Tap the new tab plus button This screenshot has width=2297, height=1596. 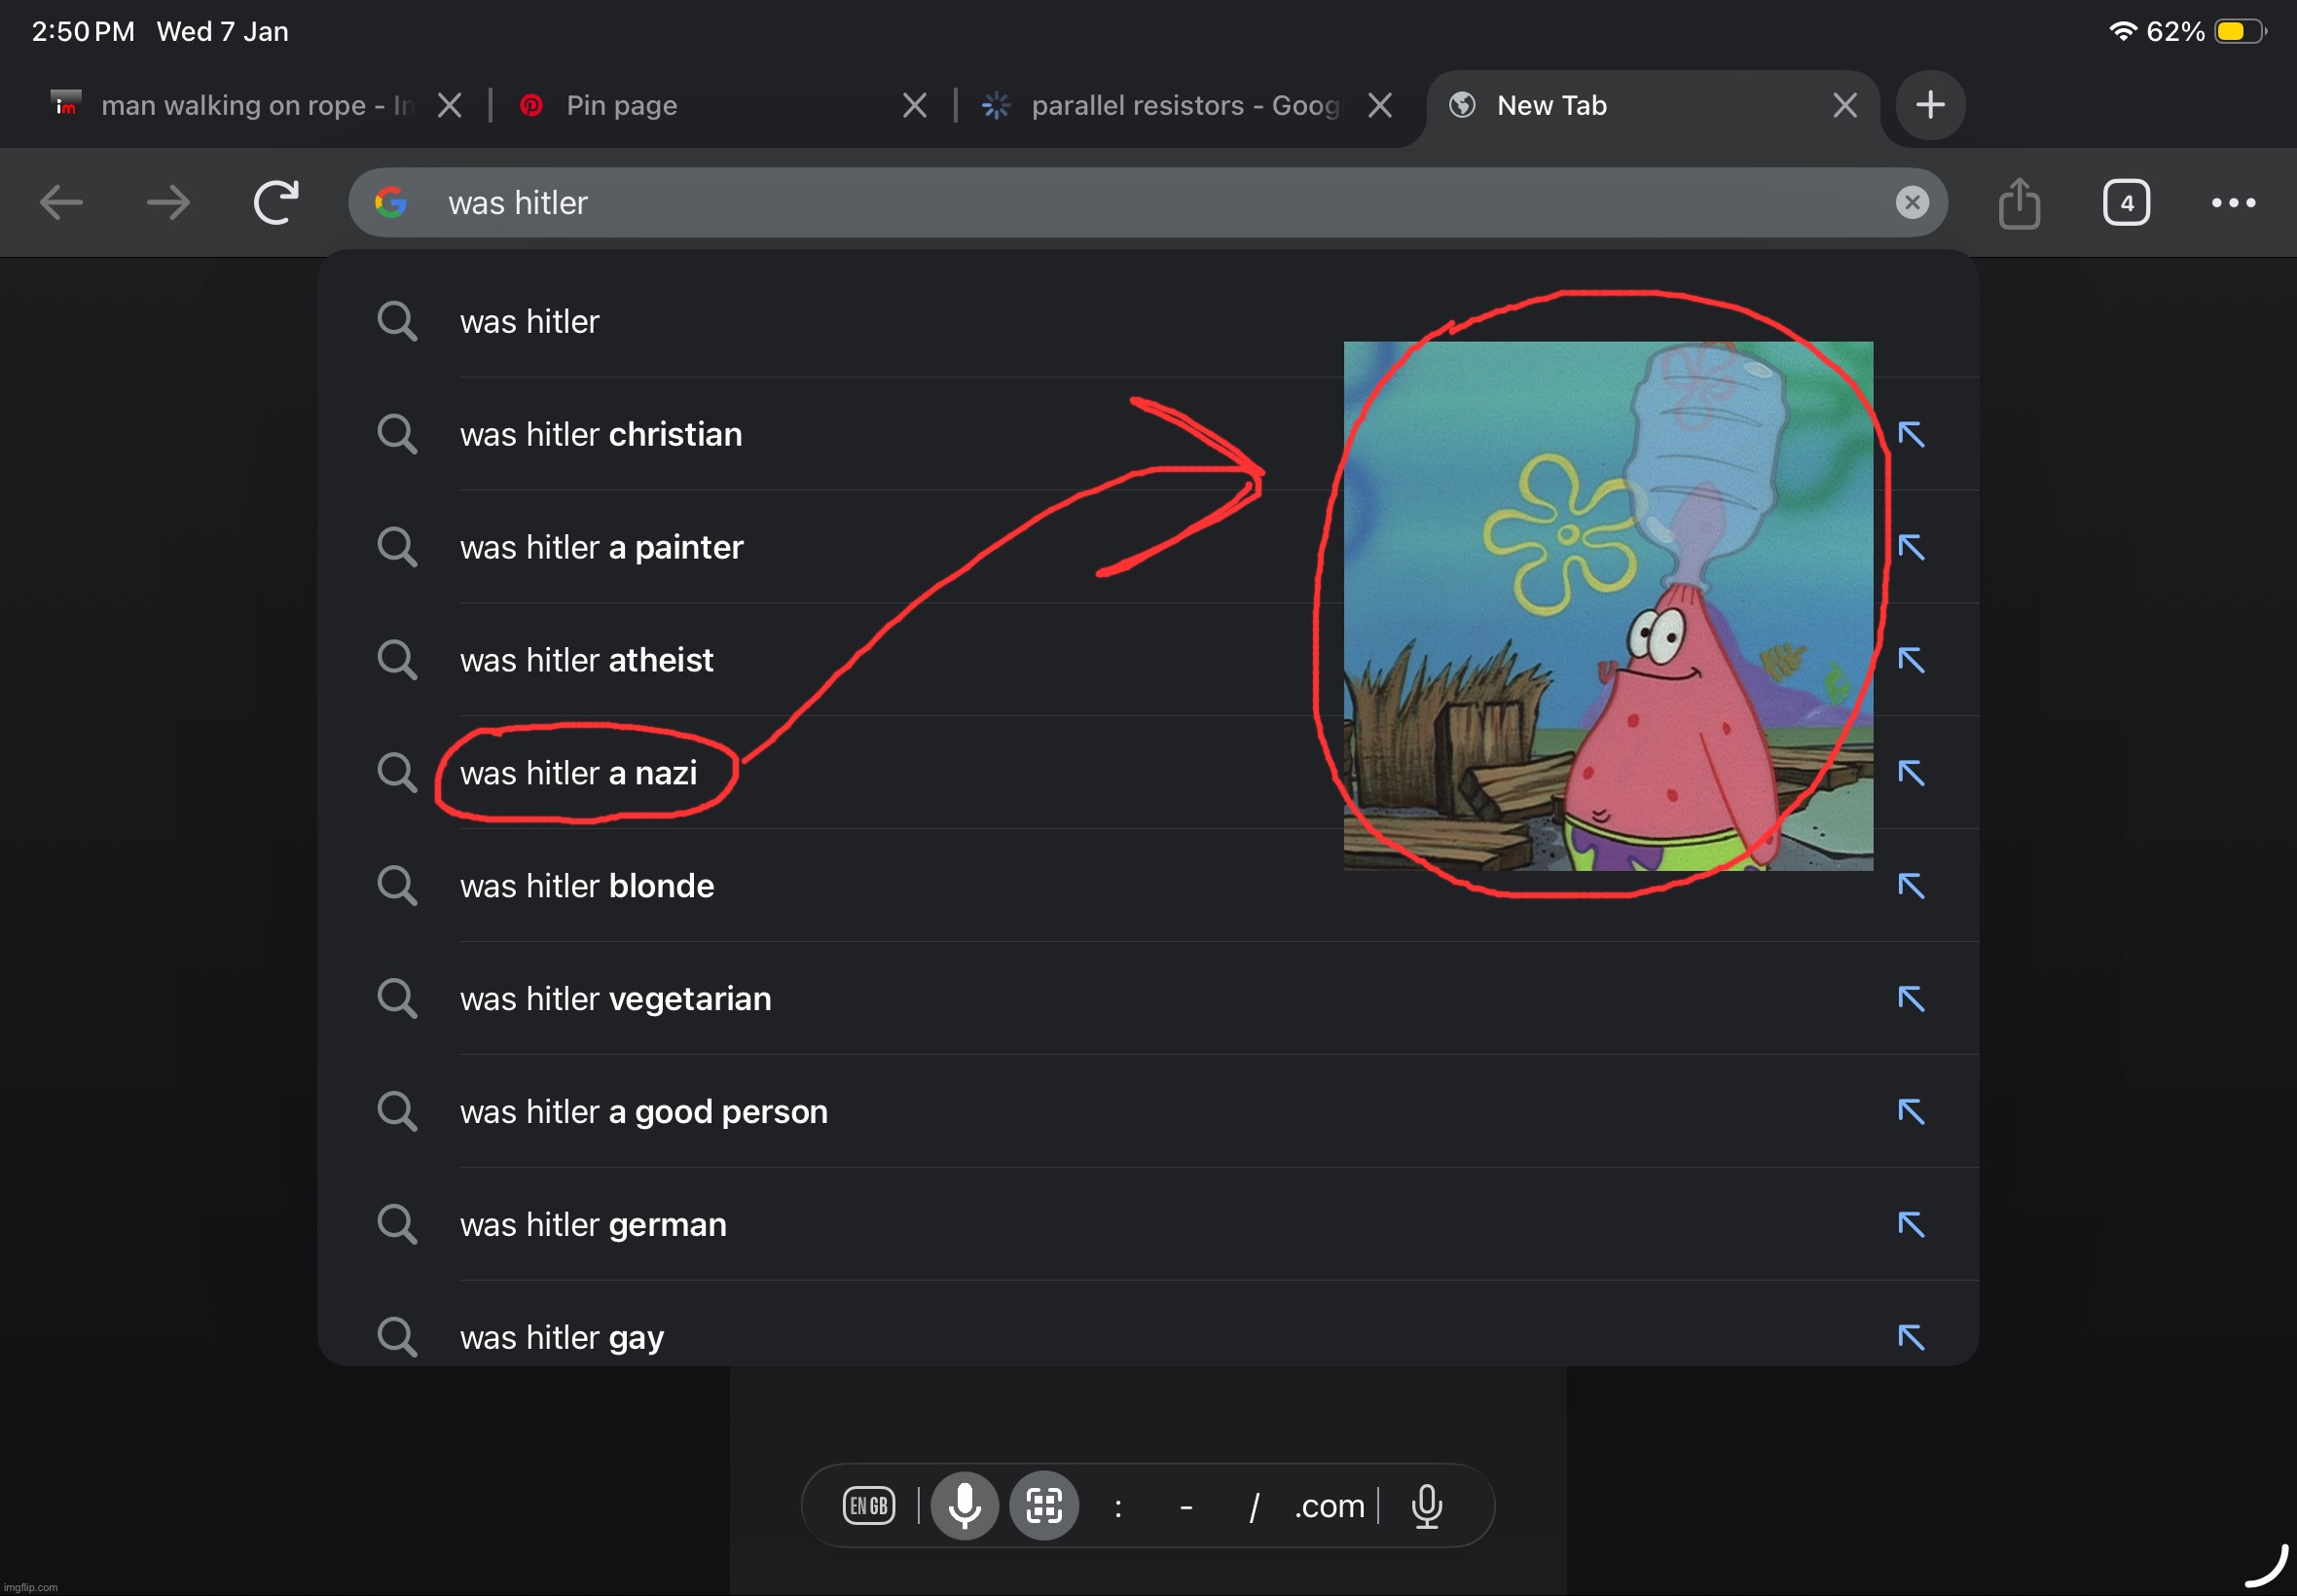point(1929,105)
